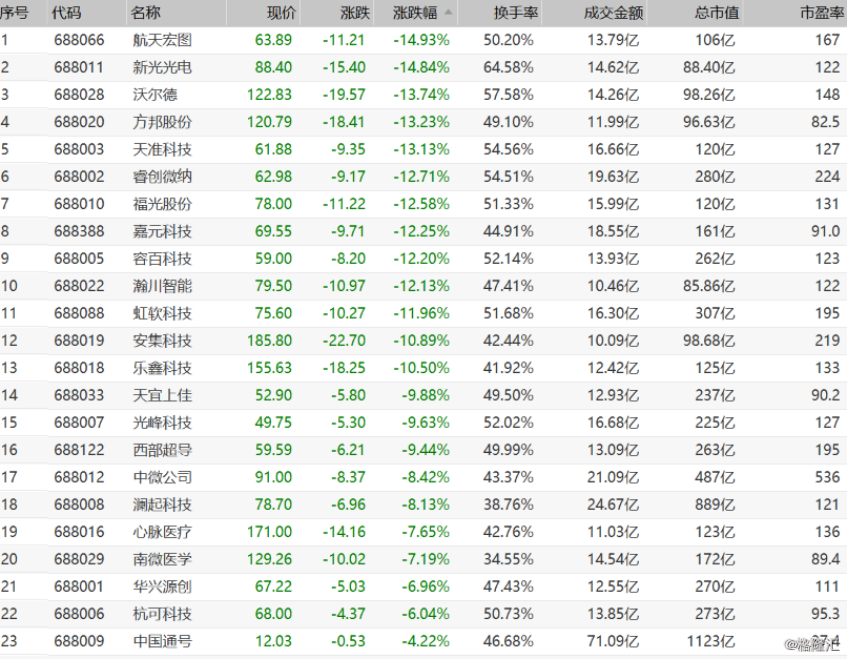Click P/E ratio value 224
847x659 pixels.
tap(828, 177)
